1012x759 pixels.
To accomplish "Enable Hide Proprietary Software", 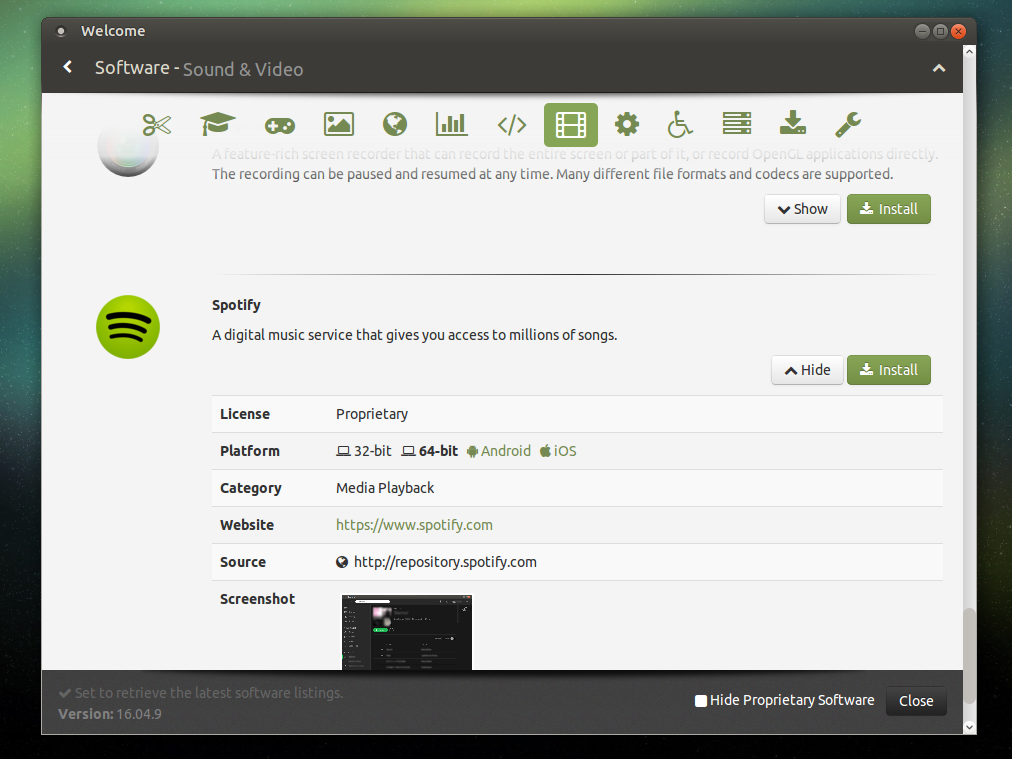I will pyautogui.click(x=700, y=701).
